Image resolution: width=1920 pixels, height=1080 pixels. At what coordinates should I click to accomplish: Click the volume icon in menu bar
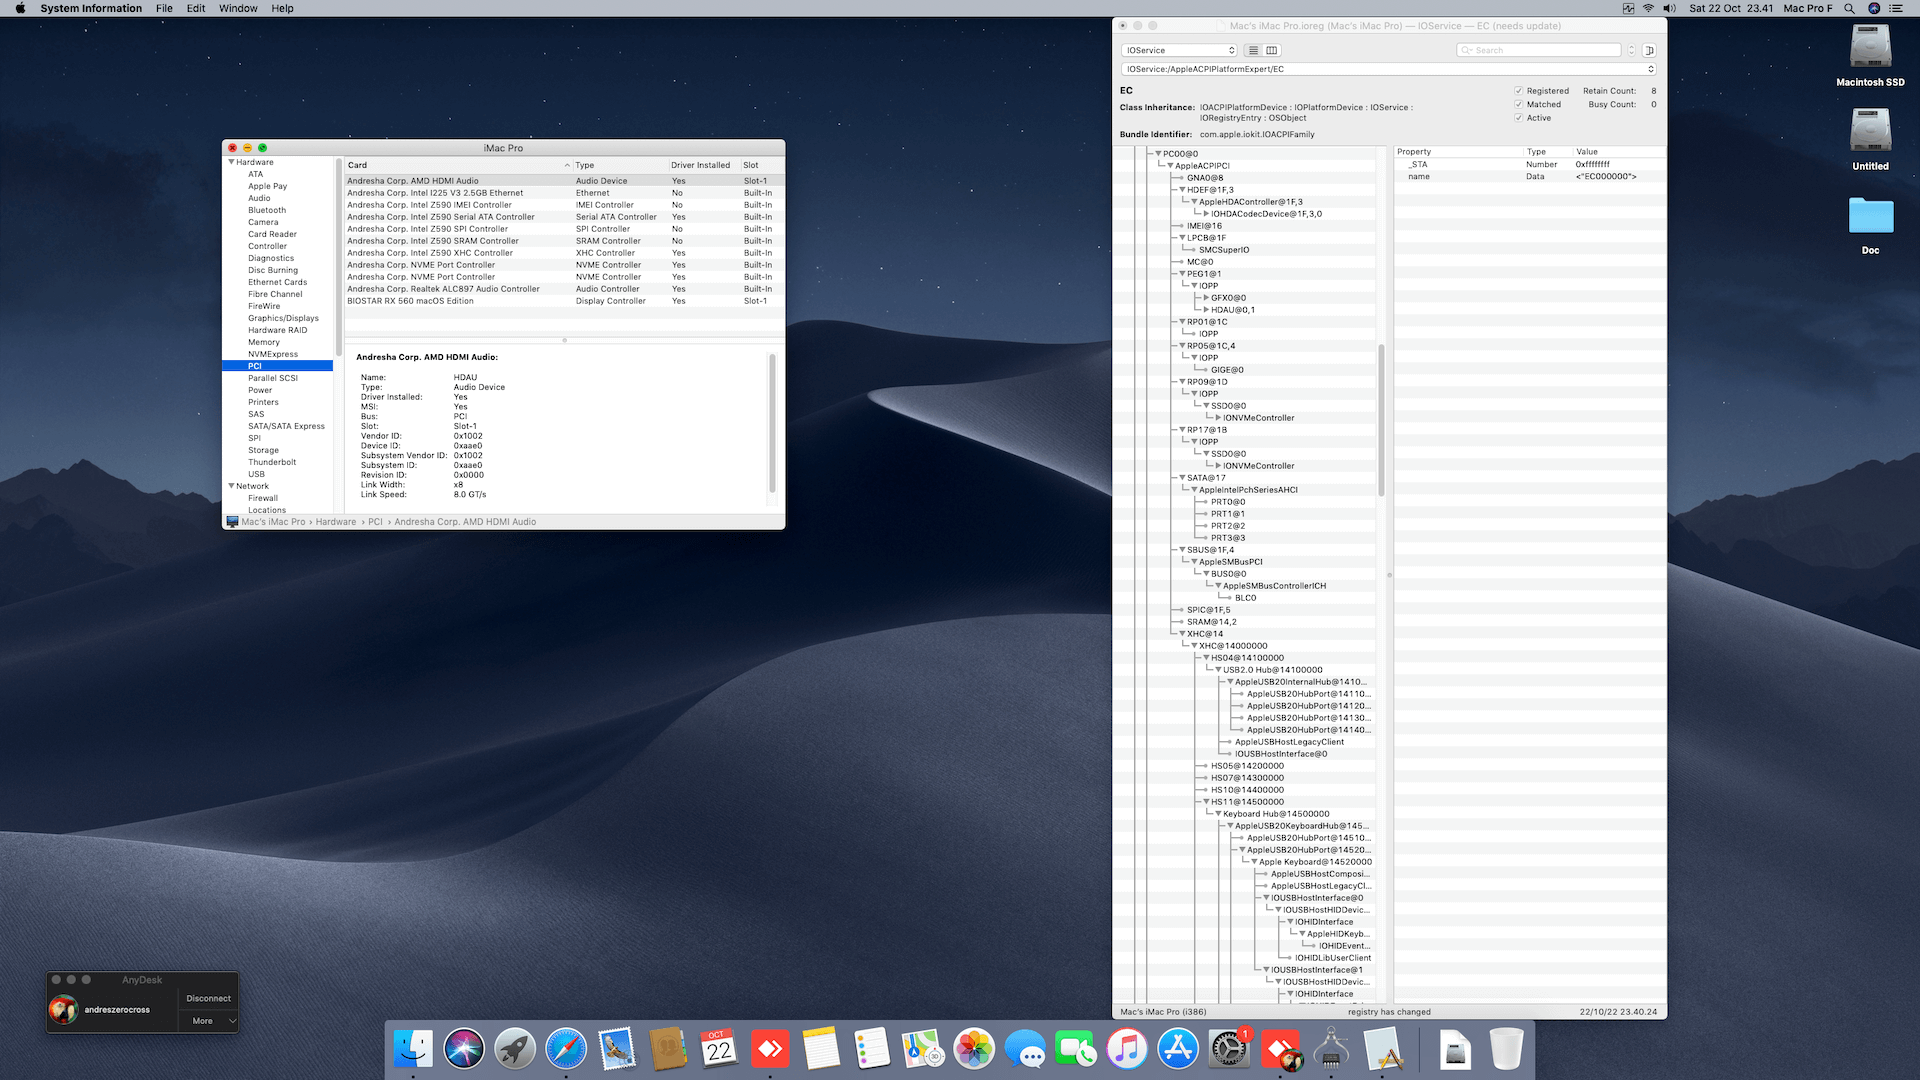click(1669, 8)
